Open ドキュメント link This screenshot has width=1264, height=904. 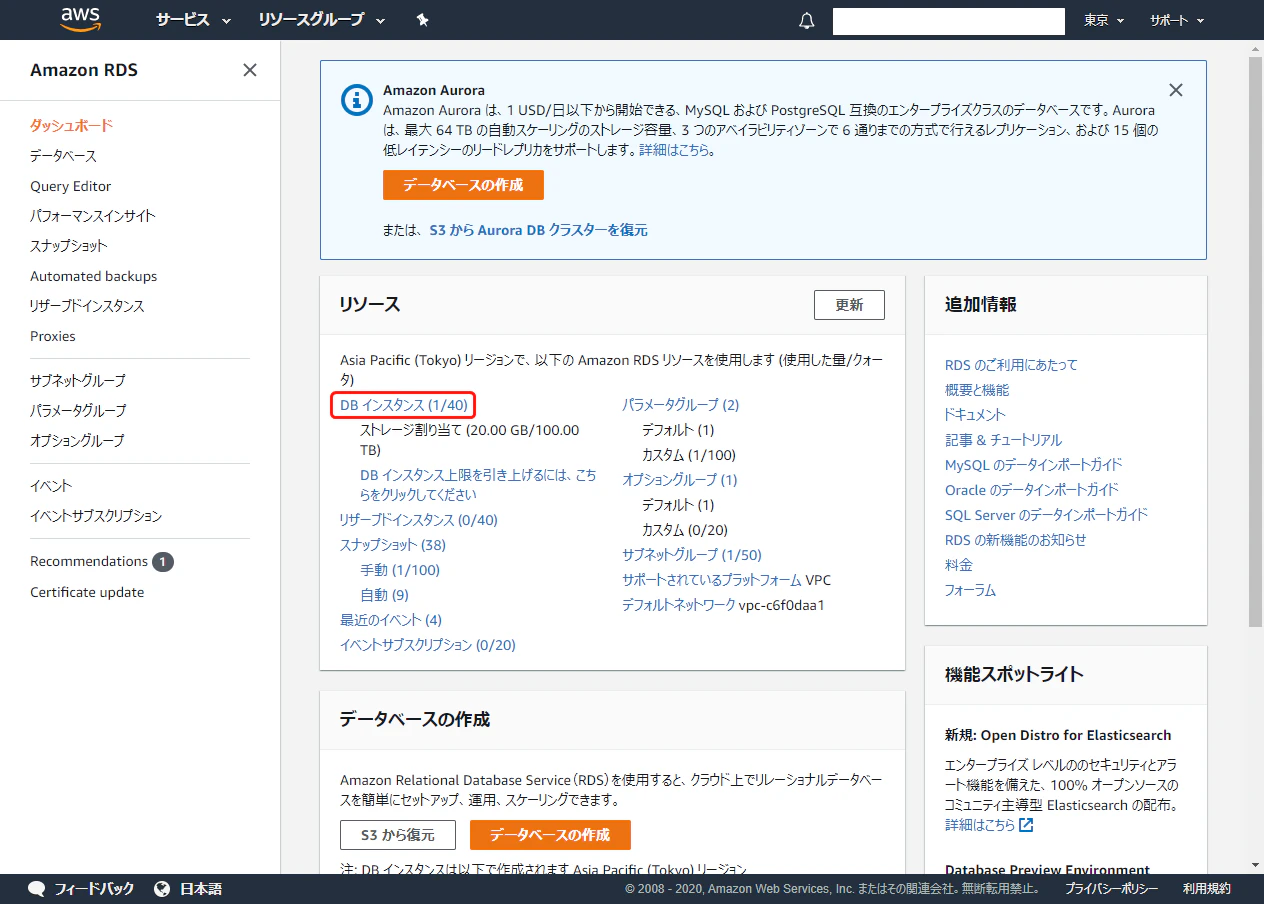[x=975, y=415]
